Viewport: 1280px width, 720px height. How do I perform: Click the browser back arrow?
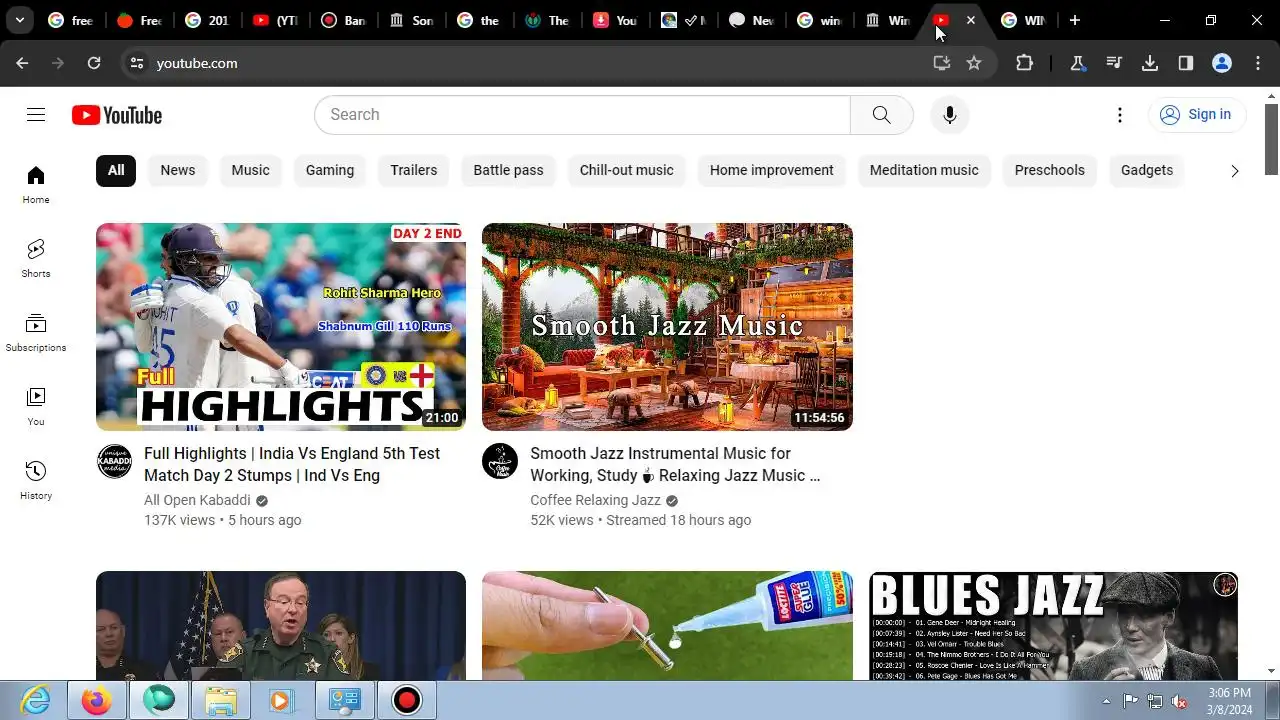pos(22,63)
